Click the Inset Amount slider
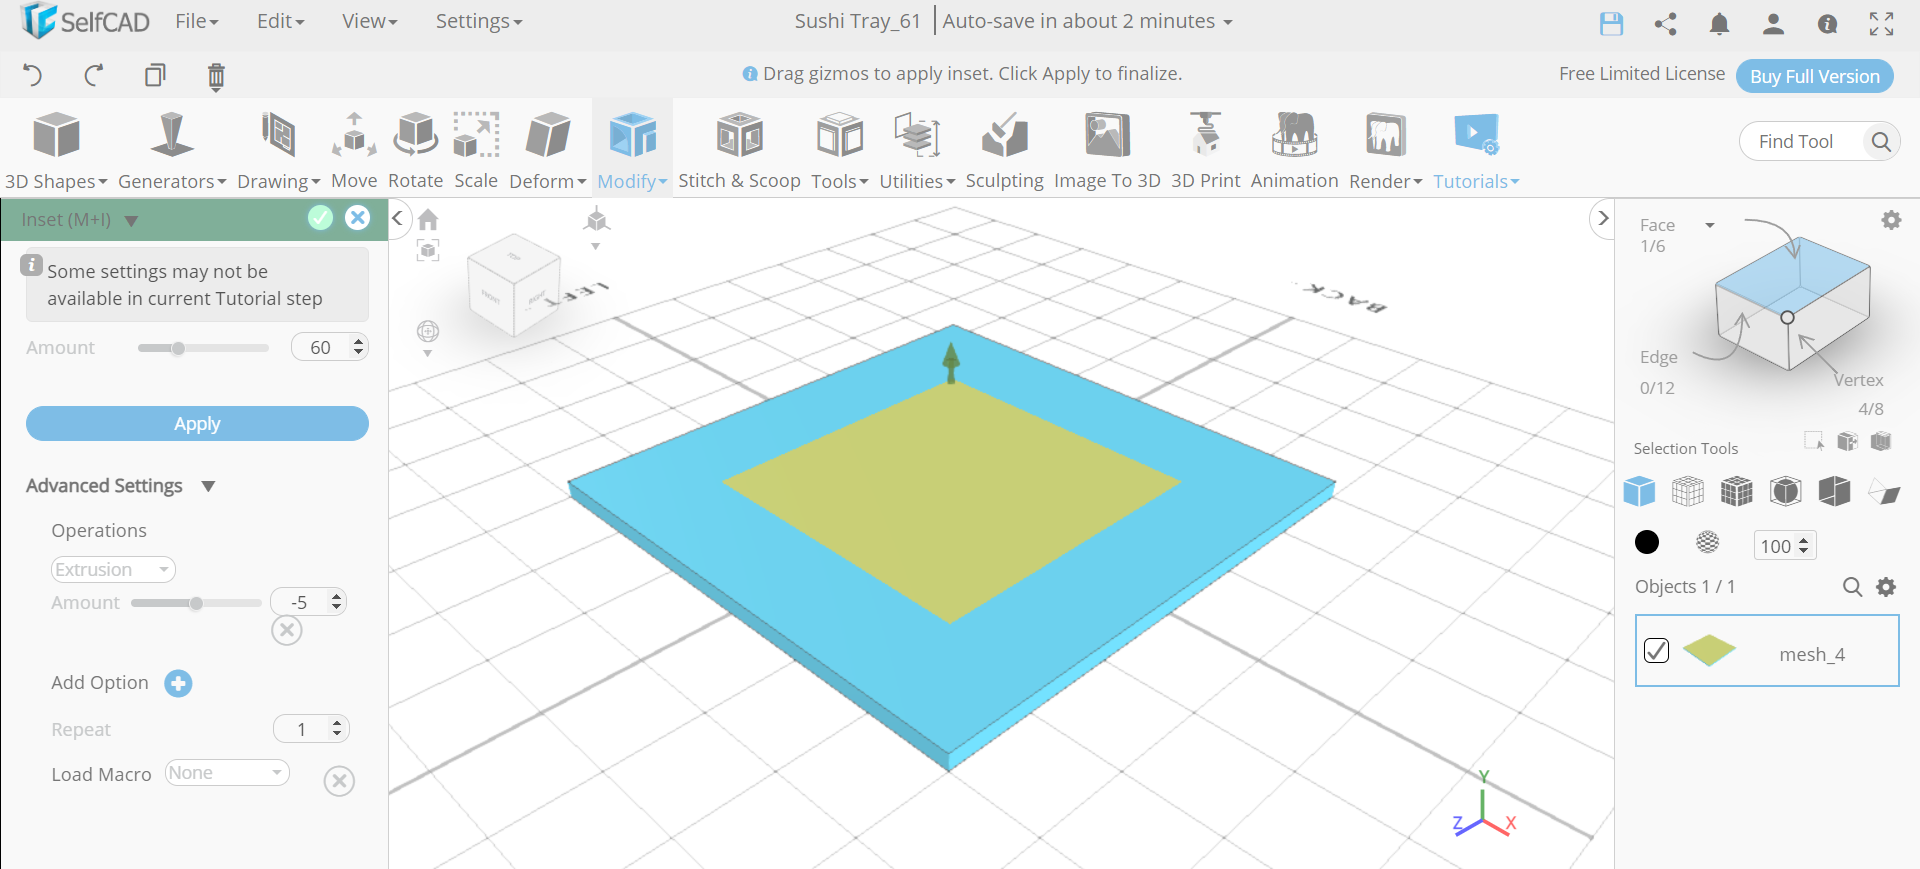This screenshot has width=1920, height=869. (x=204, y=348)
